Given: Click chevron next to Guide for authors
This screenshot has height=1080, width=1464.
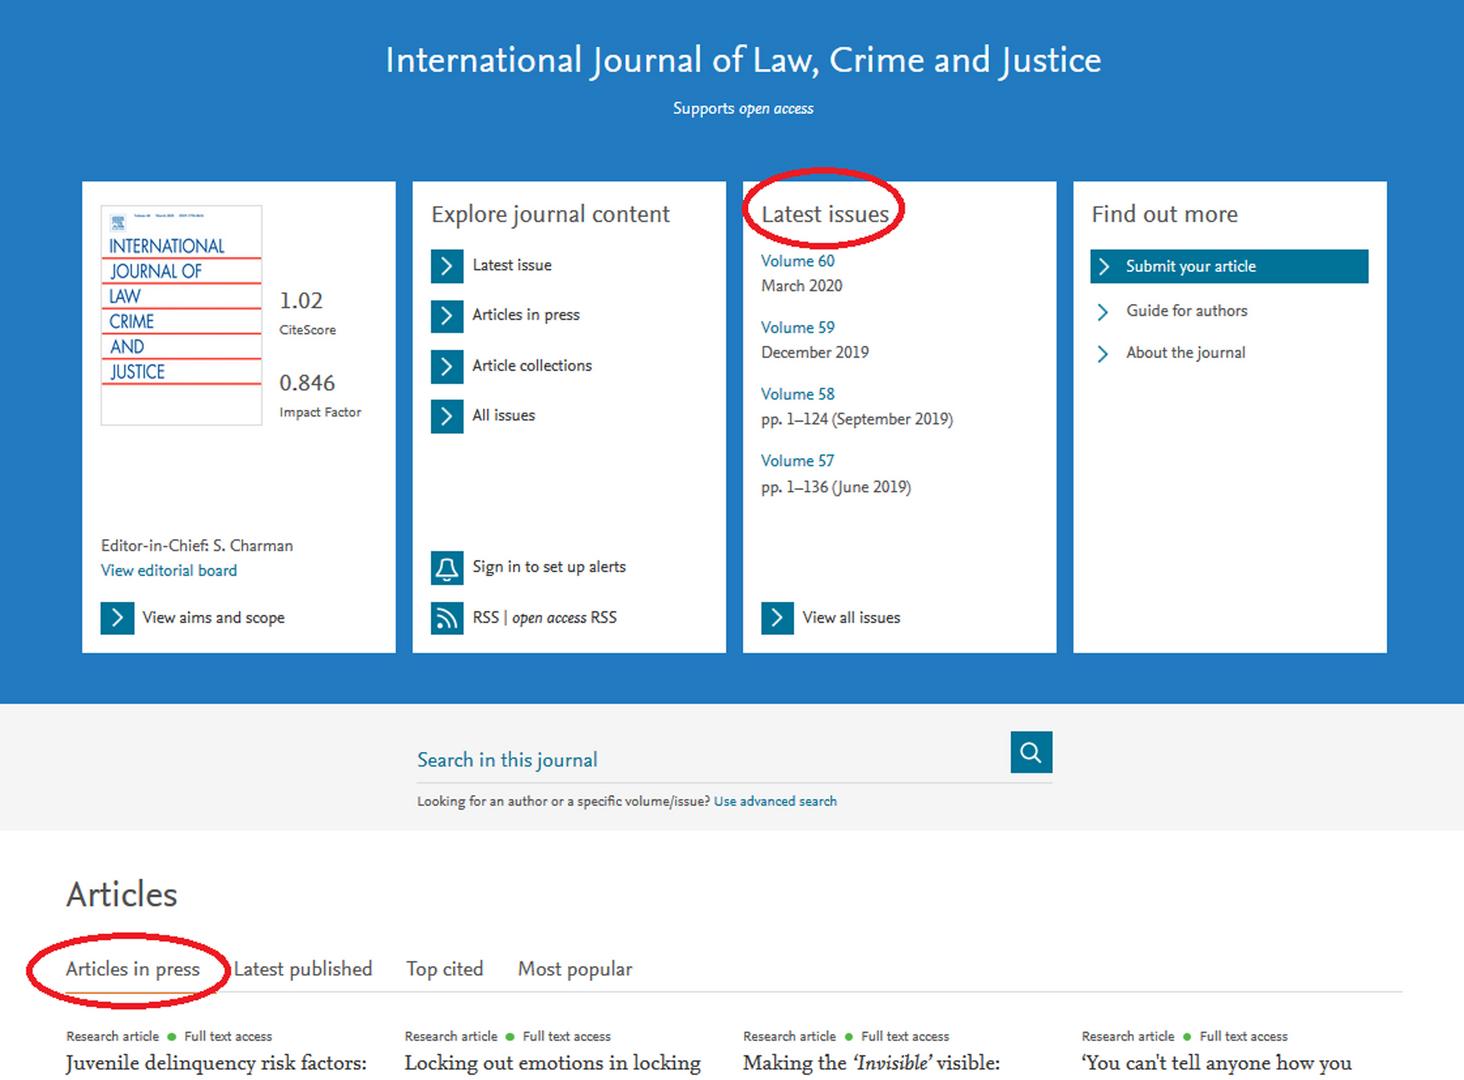Looking at the screenshot, I should point(1103,312).
